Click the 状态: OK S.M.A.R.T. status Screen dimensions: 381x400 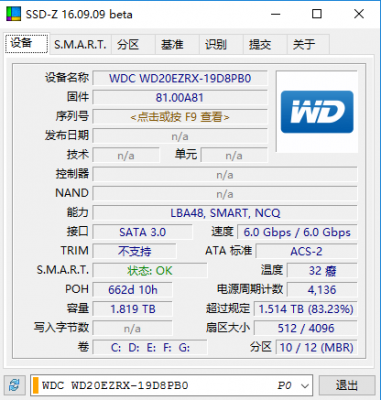(150, 270)
